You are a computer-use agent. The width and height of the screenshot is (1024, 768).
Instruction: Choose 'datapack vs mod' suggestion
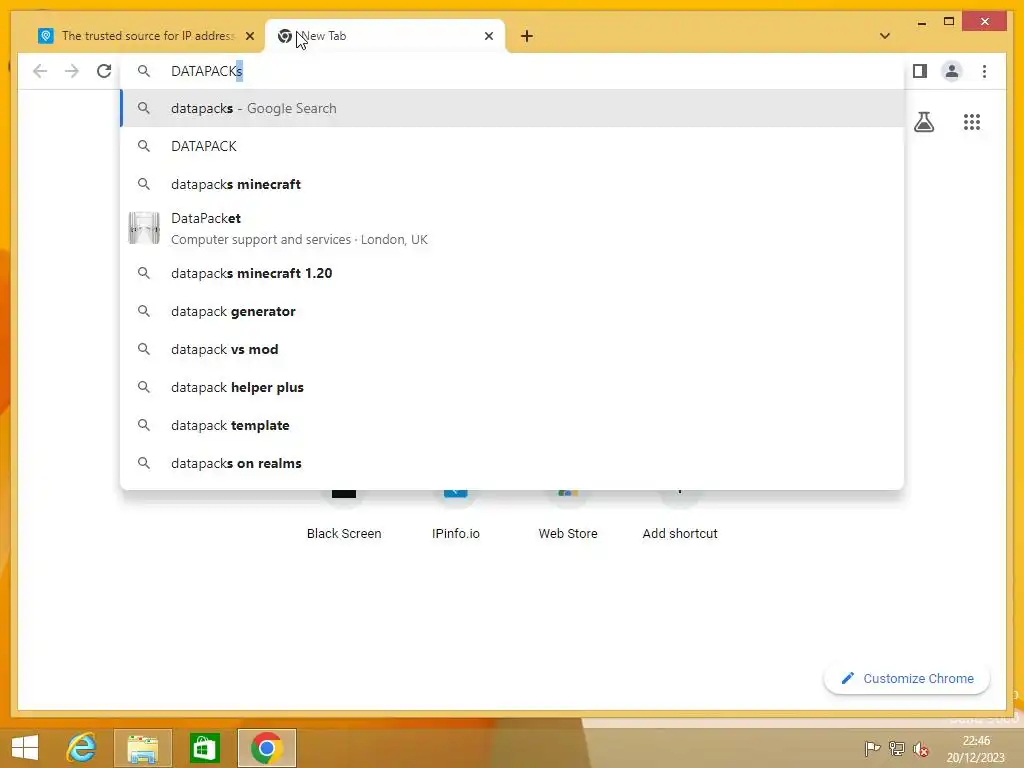point(513,349)
